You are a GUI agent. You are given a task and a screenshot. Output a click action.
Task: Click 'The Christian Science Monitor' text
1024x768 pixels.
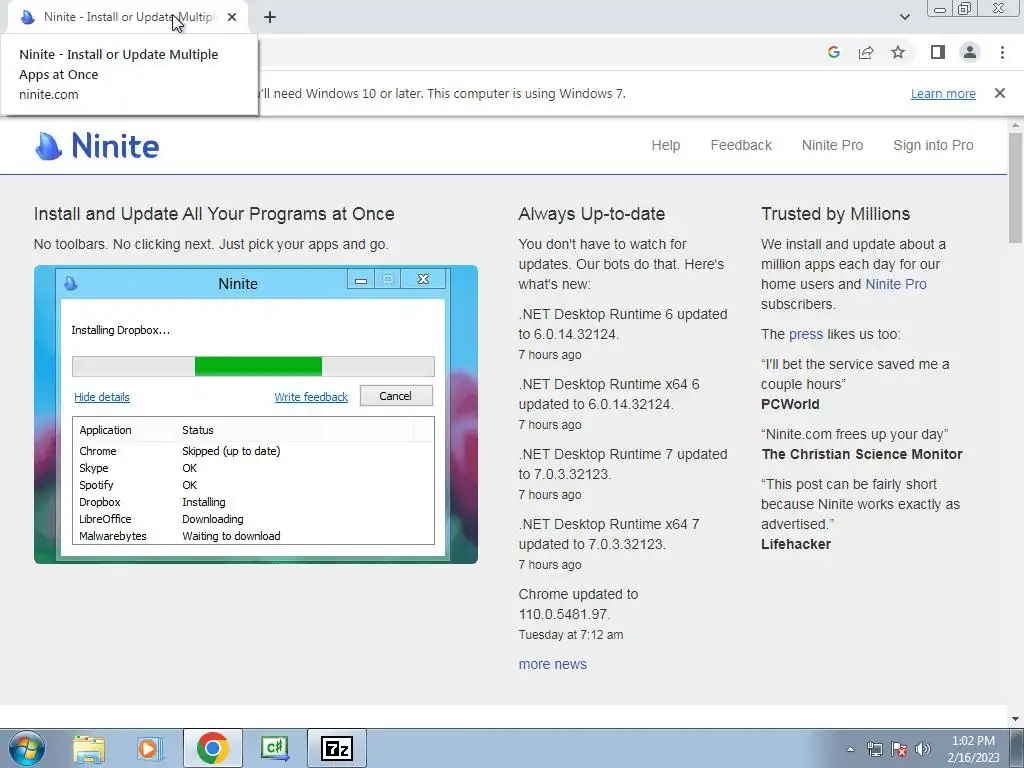862,455
